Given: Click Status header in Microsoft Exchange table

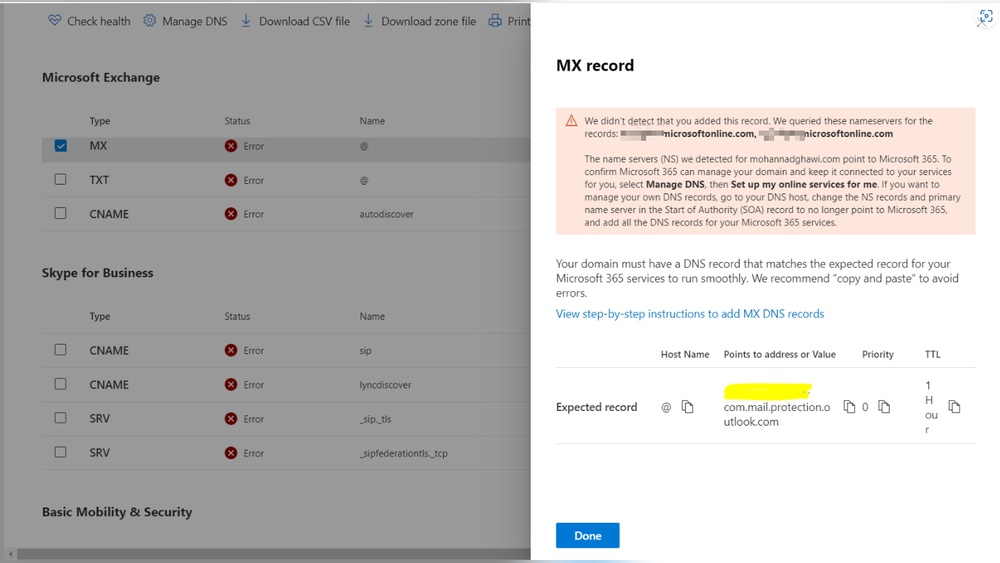Looking at the screenshot, I should click(x=237, y=121).
